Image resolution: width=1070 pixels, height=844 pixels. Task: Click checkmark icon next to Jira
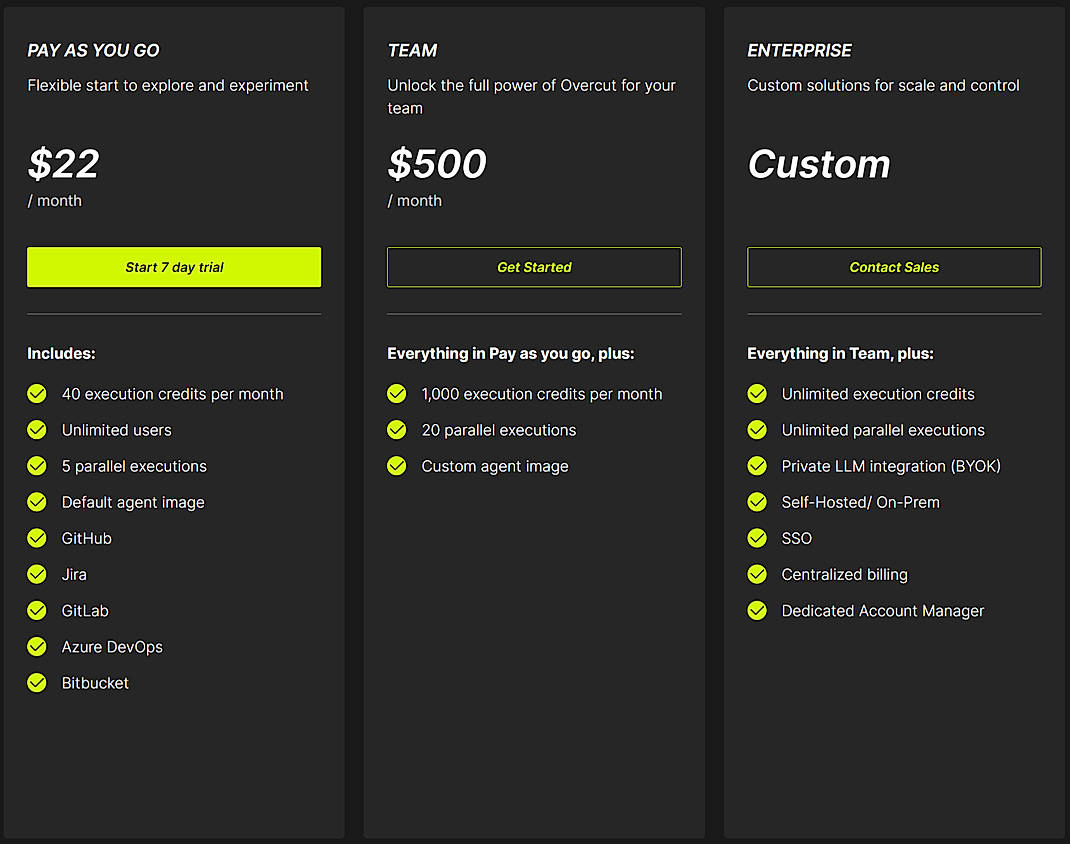point(37,574)
